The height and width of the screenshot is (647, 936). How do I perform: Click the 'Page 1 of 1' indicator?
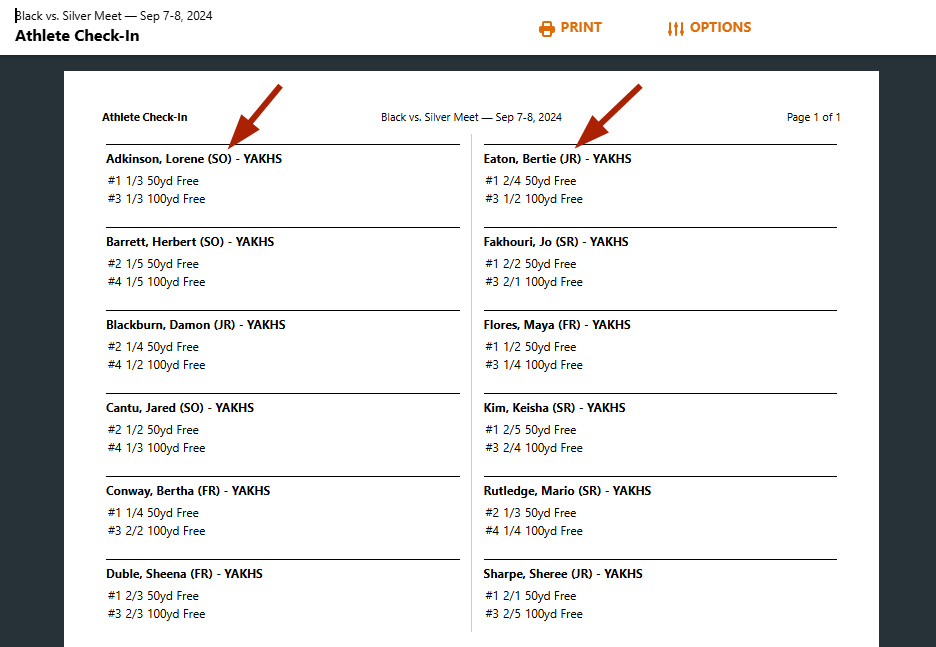(x=813, y=117)
